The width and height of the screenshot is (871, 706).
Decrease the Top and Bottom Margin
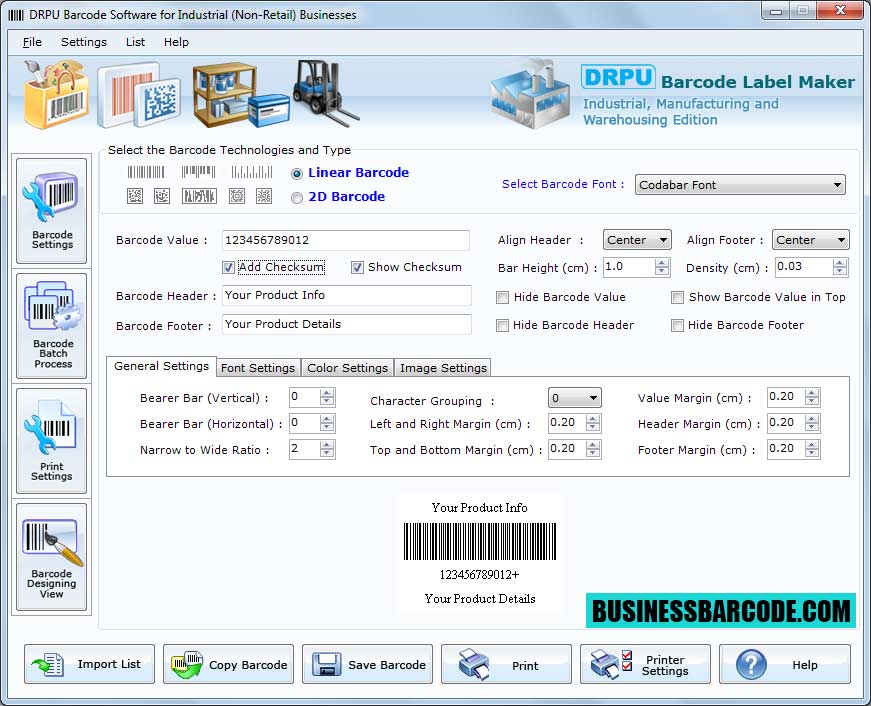click(x=593, y=453)
